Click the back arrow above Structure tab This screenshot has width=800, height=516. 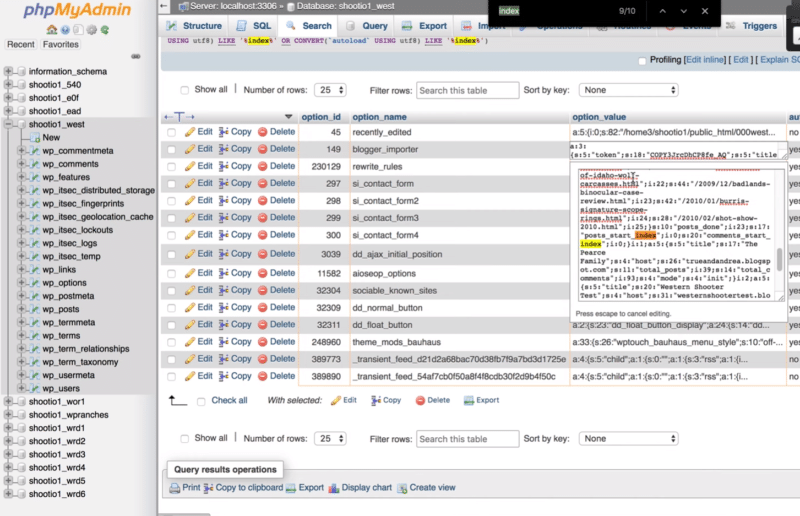163,6
